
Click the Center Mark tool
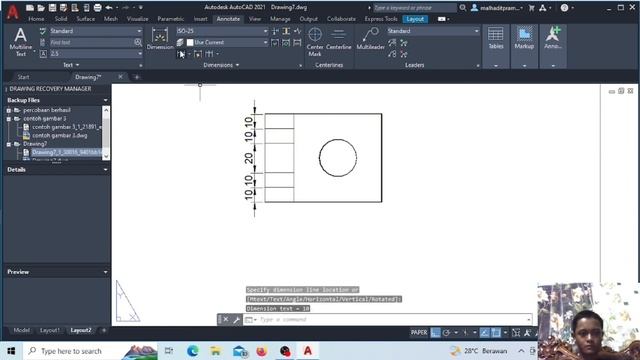point(315,41)
